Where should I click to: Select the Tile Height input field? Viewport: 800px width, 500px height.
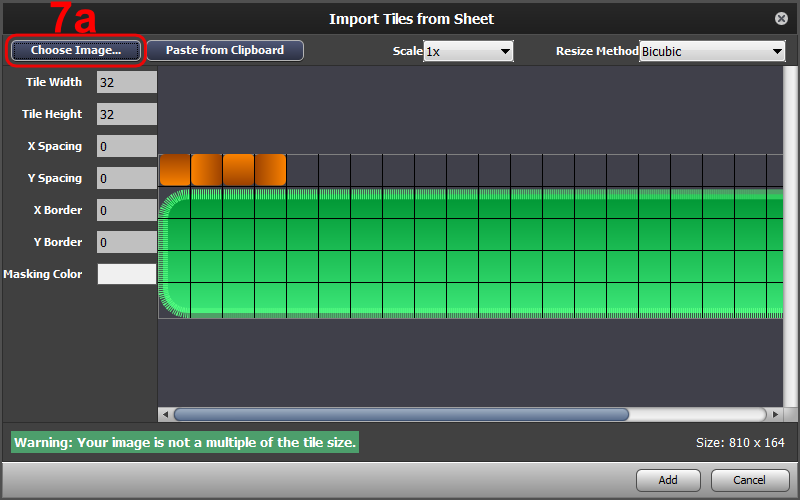[127, 114]
